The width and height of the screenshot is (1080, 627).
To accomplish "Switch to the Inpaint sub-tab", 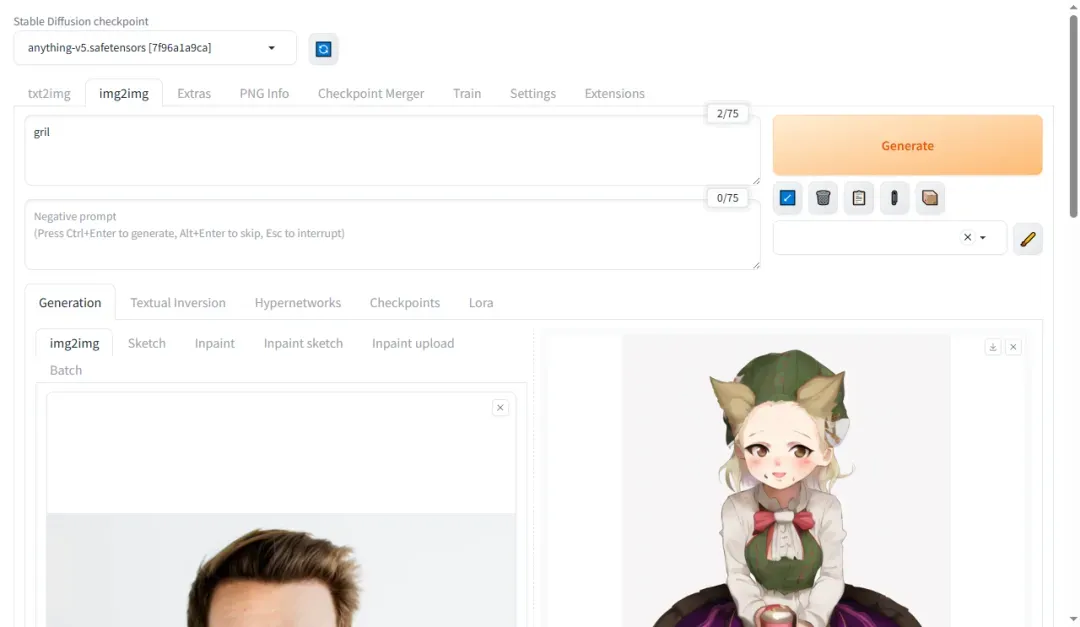I will (215, 343).
